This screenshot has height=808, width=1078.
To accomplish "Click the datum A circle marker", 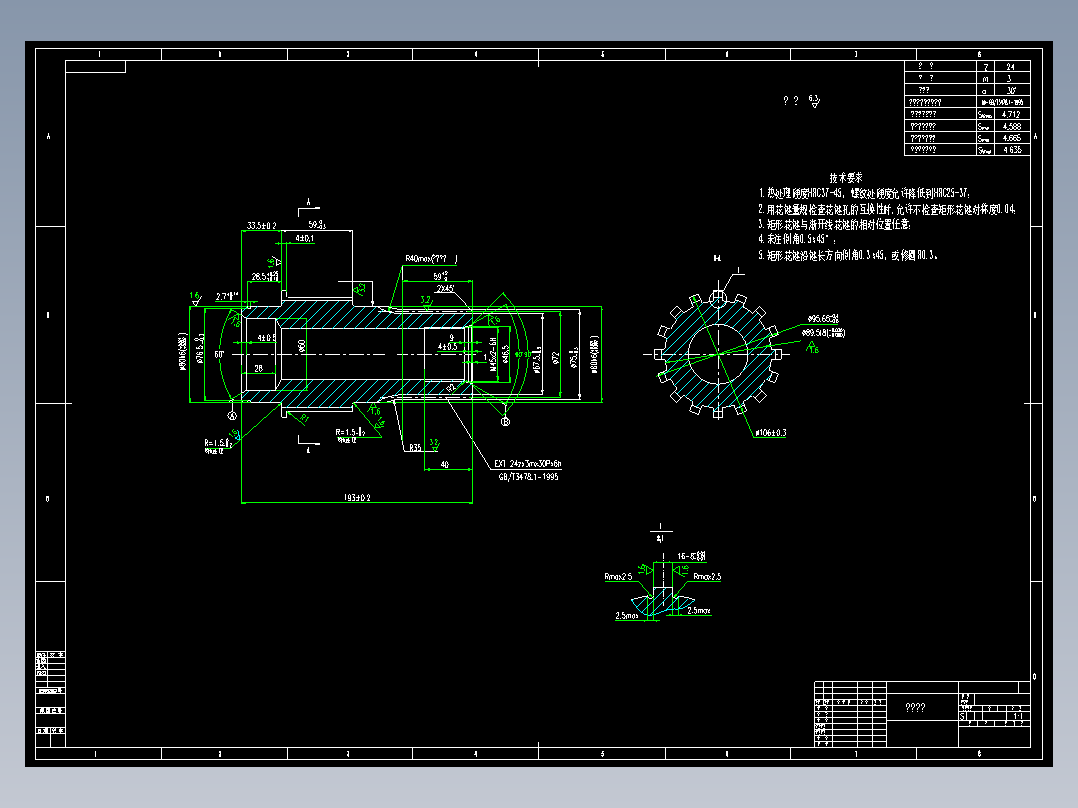I will [232, 416].
